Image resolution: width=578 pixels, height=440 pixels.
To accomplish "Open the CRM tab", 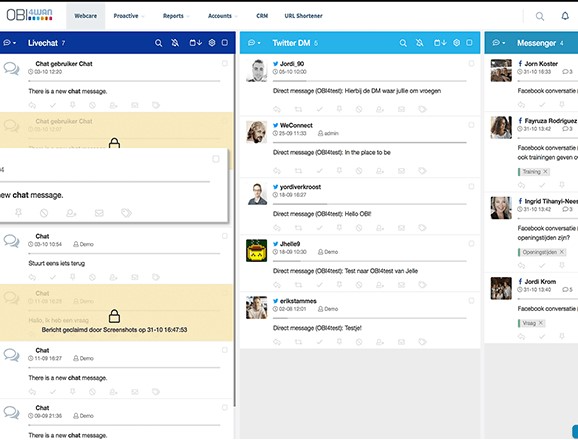I will click(x=262, y=16).
